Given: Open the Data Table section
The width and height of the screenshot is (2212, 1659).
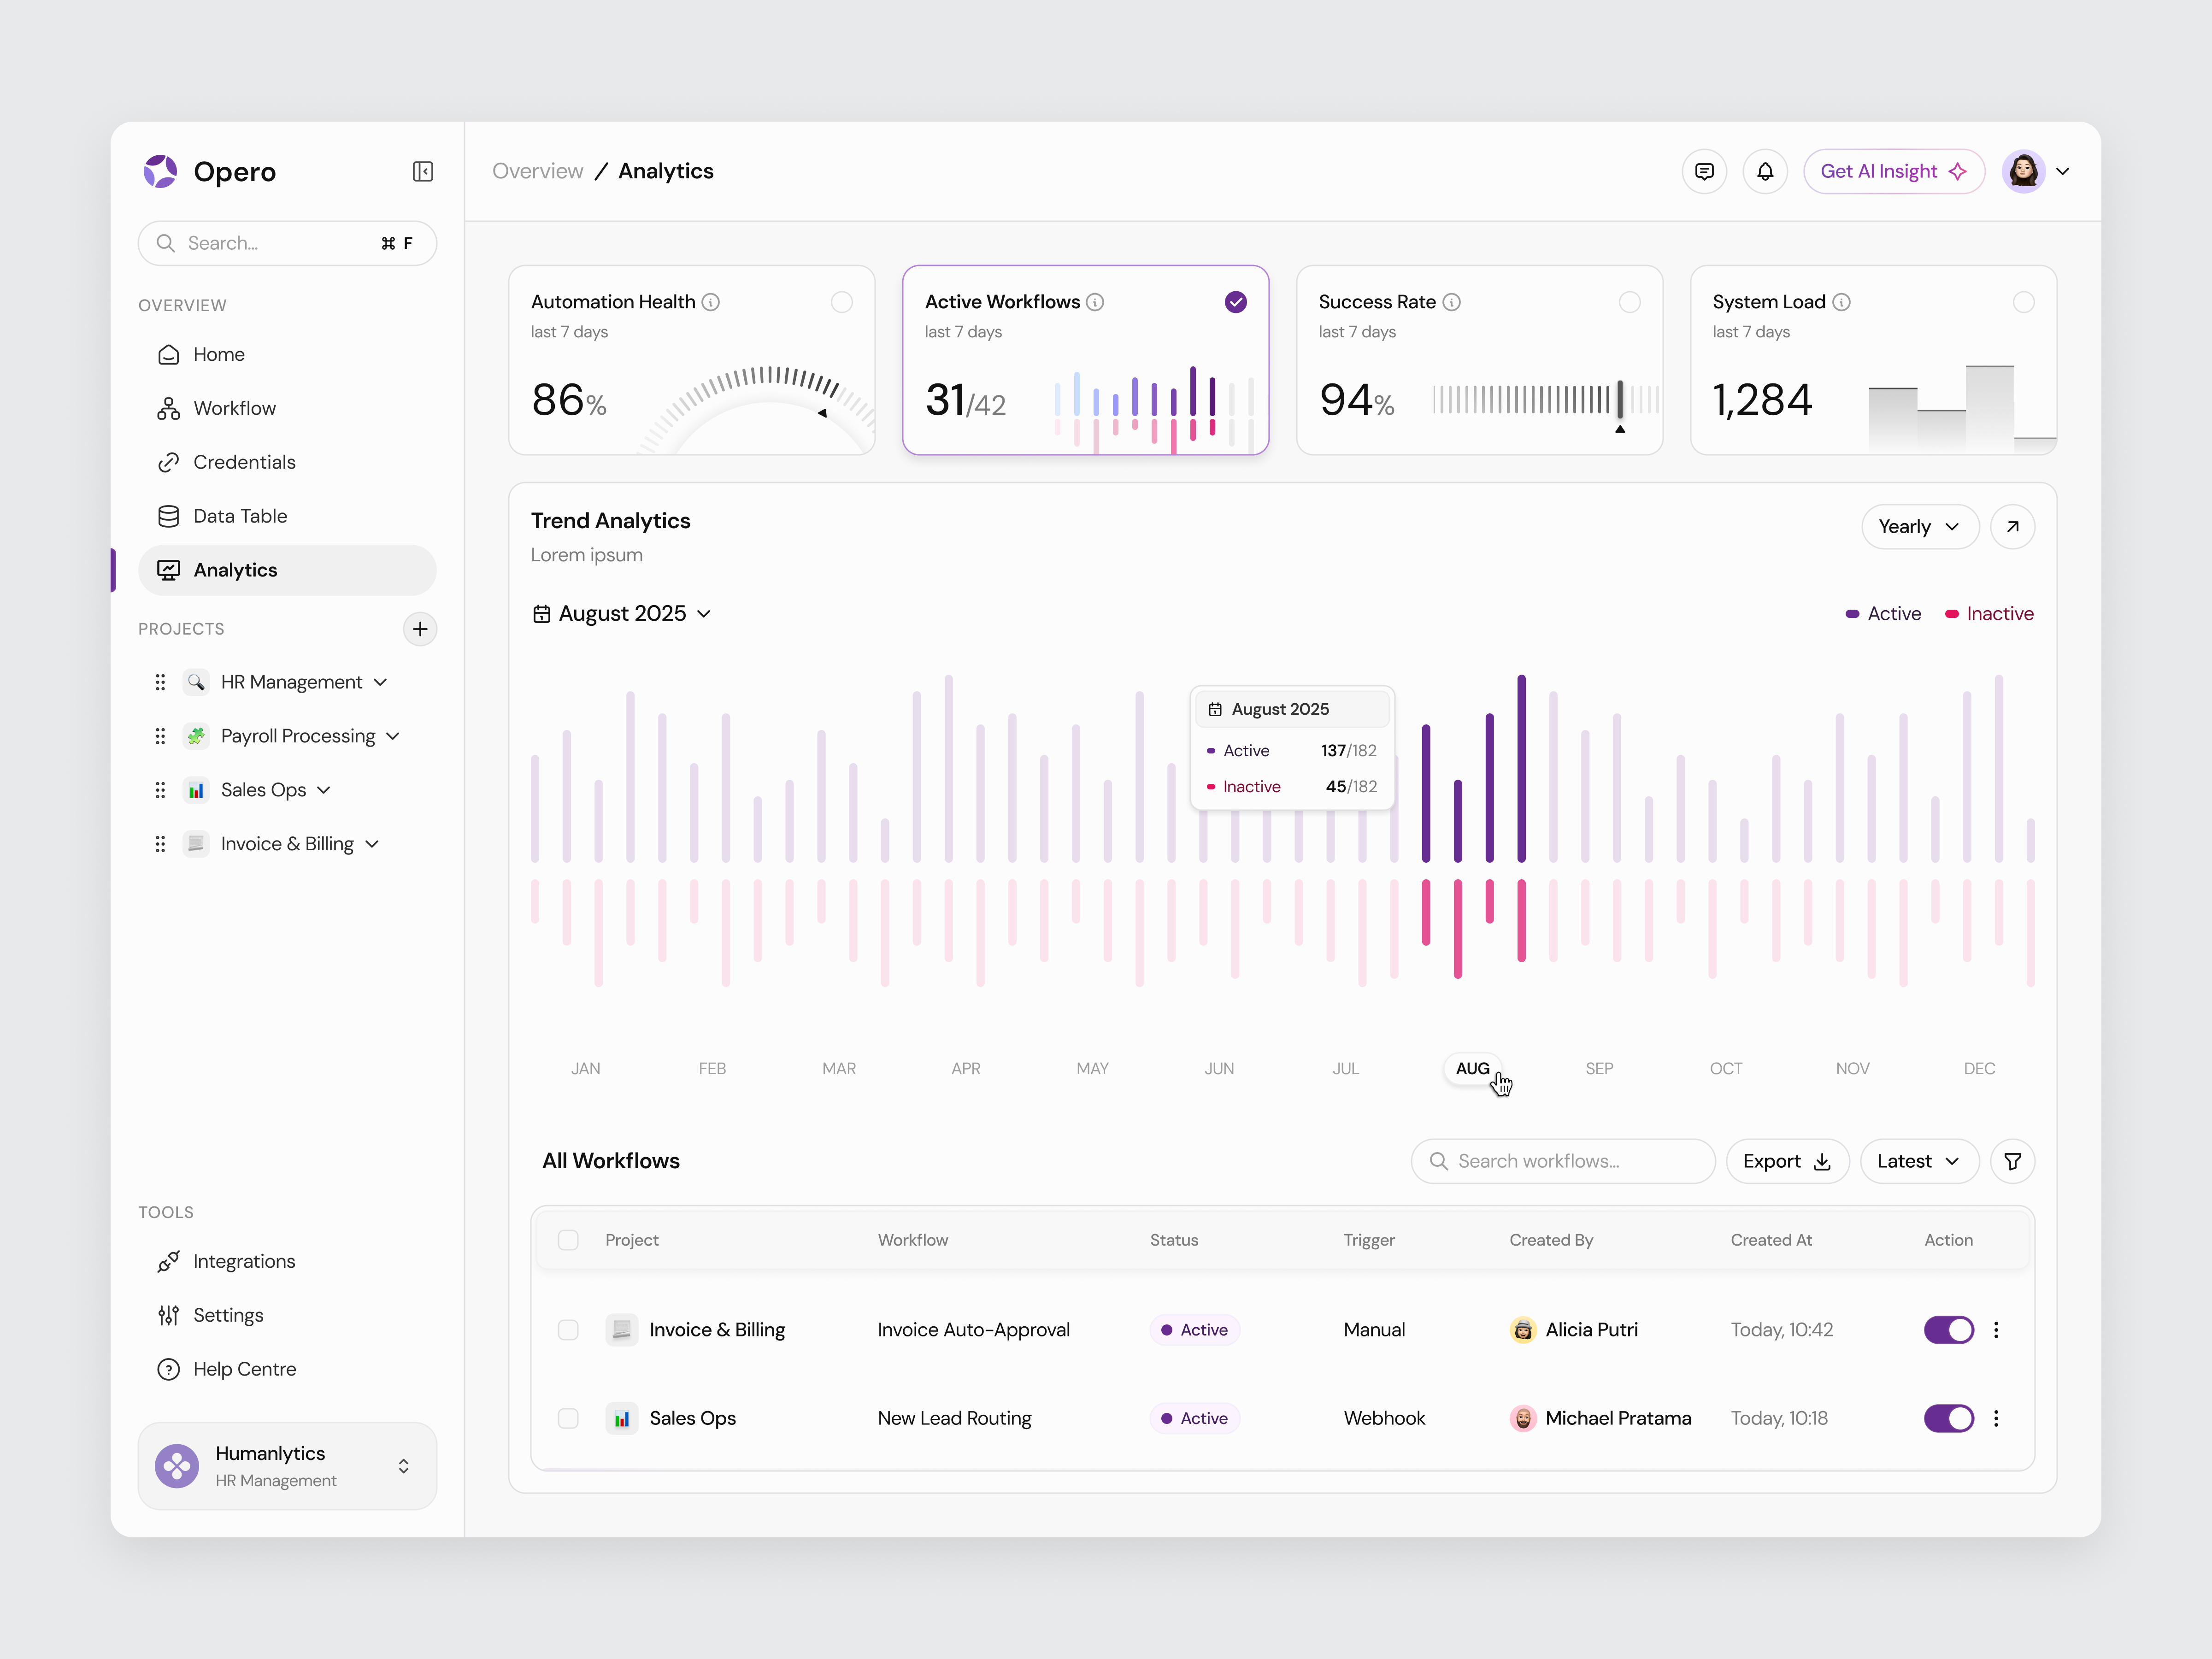Looking at the screenshot, I should [x=240, y=516].
